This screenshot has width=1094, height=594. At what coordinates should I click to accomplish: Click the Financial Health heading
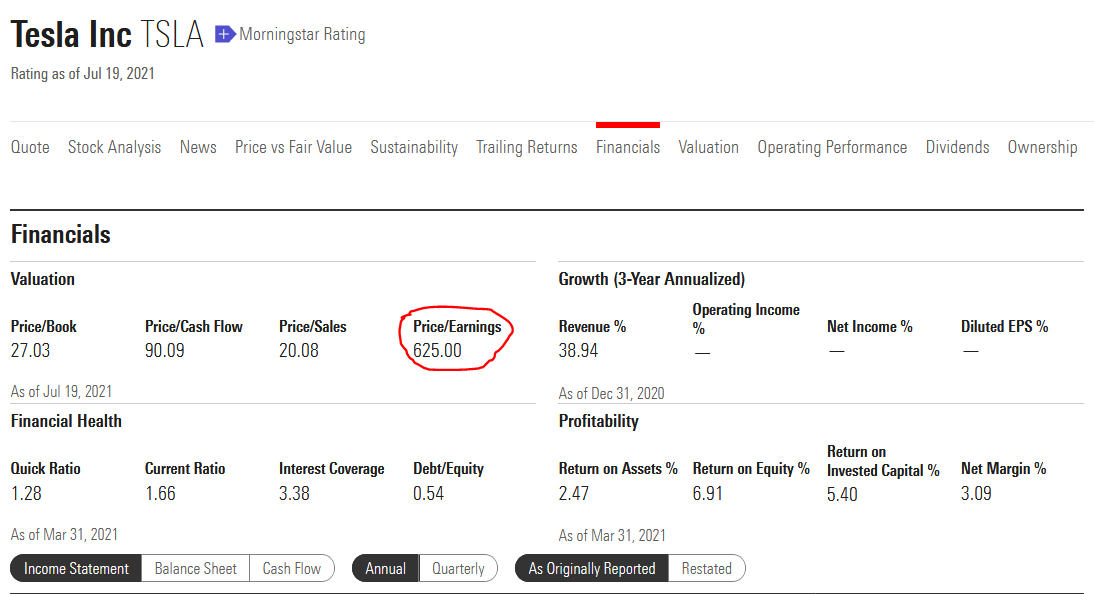[66, 421]
